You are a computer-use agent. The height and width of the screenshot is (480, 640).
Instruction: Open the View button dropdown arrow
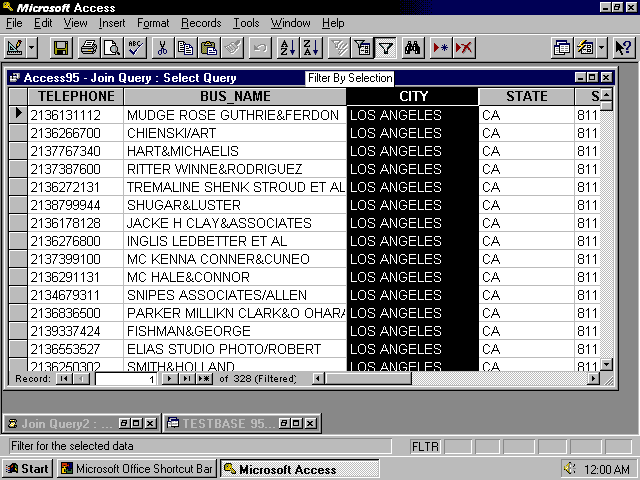coord(33,47)
